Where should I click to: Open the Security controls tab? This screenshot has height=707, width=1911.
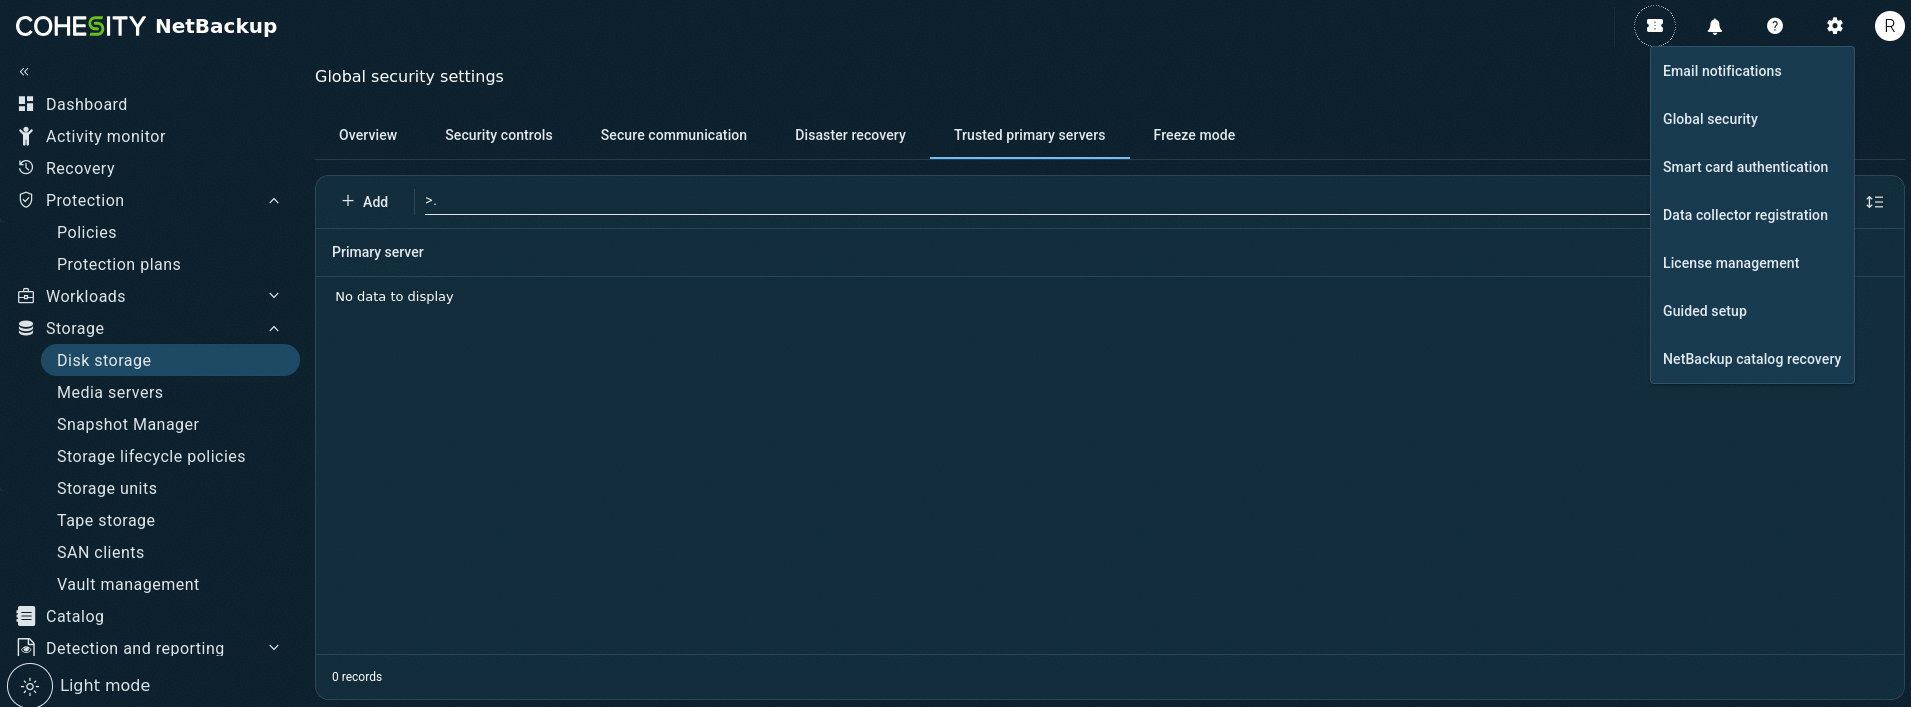click(x=499, y=135)
